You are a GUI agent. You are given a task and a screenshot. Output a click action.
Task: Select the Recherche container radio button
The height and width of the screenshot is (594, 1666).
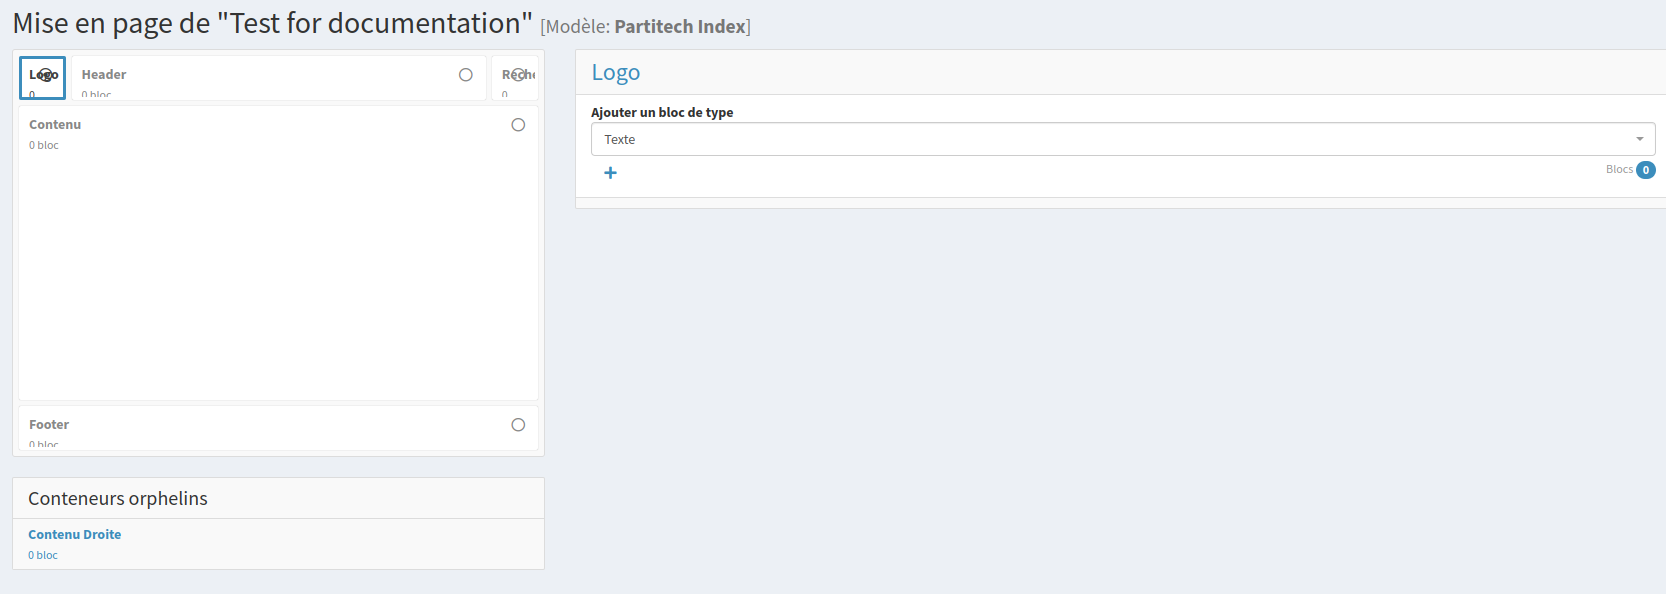(x=519, y=75)
